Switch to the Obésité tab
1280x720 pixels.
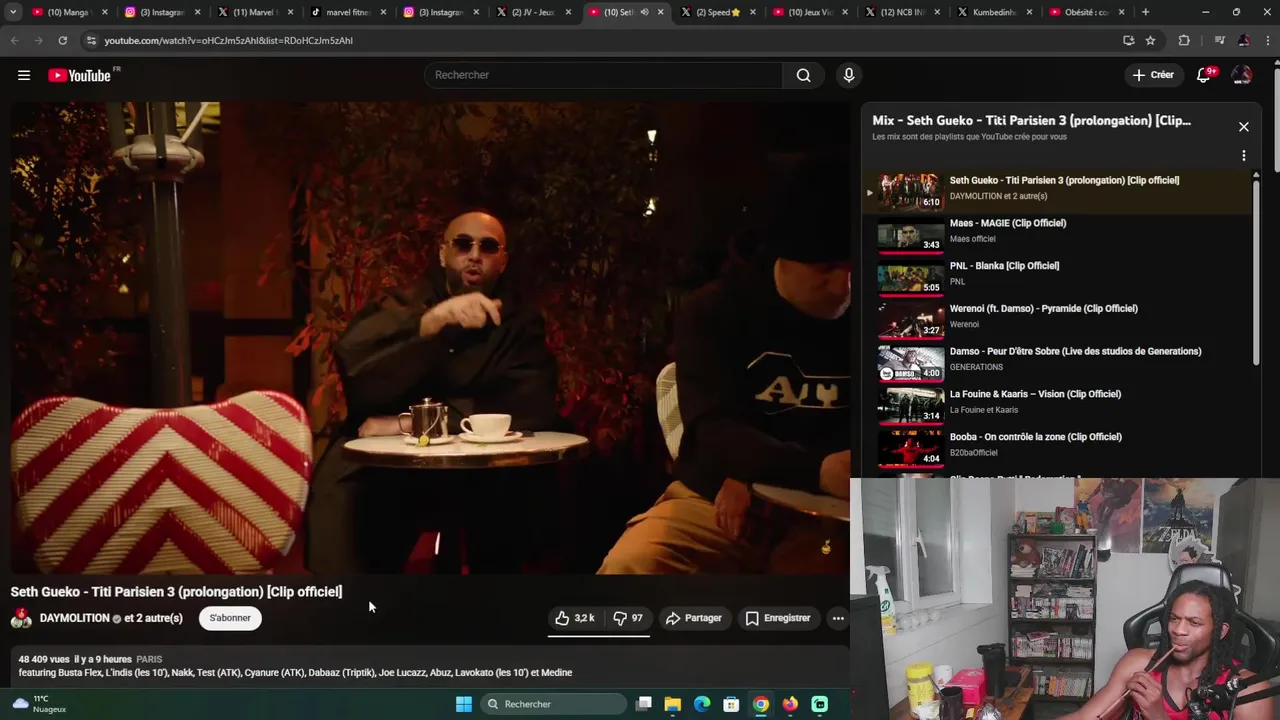1085,12
